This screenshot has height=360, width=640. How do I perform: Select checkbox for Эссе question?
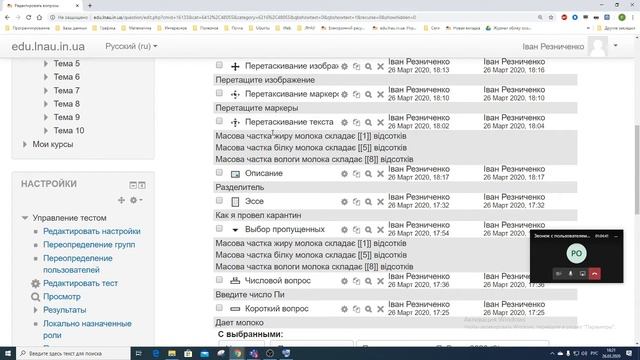(x=220, y=200)
